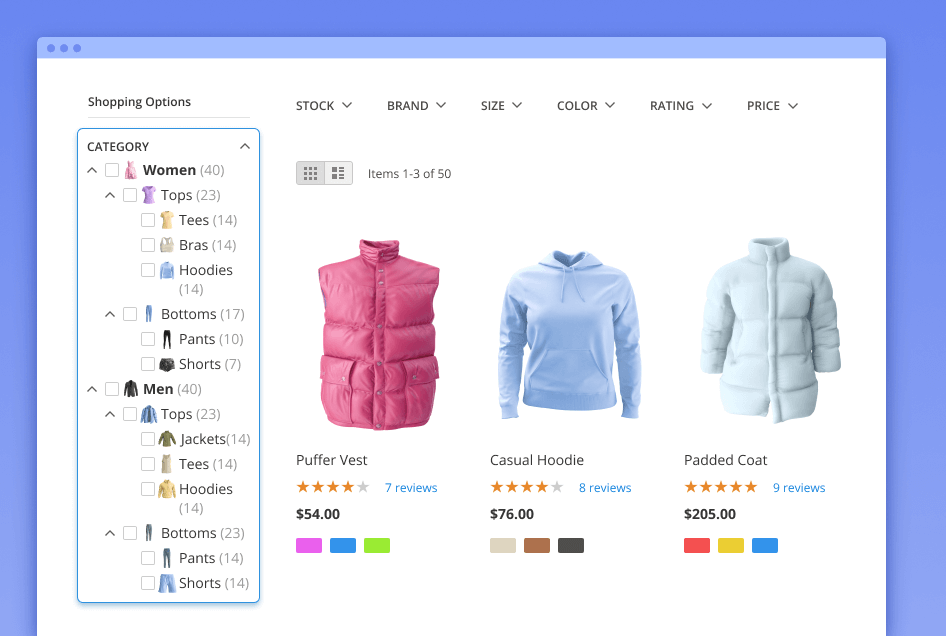Open the PRICE filter menu
The image size is (946, 636).
click(771, 105)
